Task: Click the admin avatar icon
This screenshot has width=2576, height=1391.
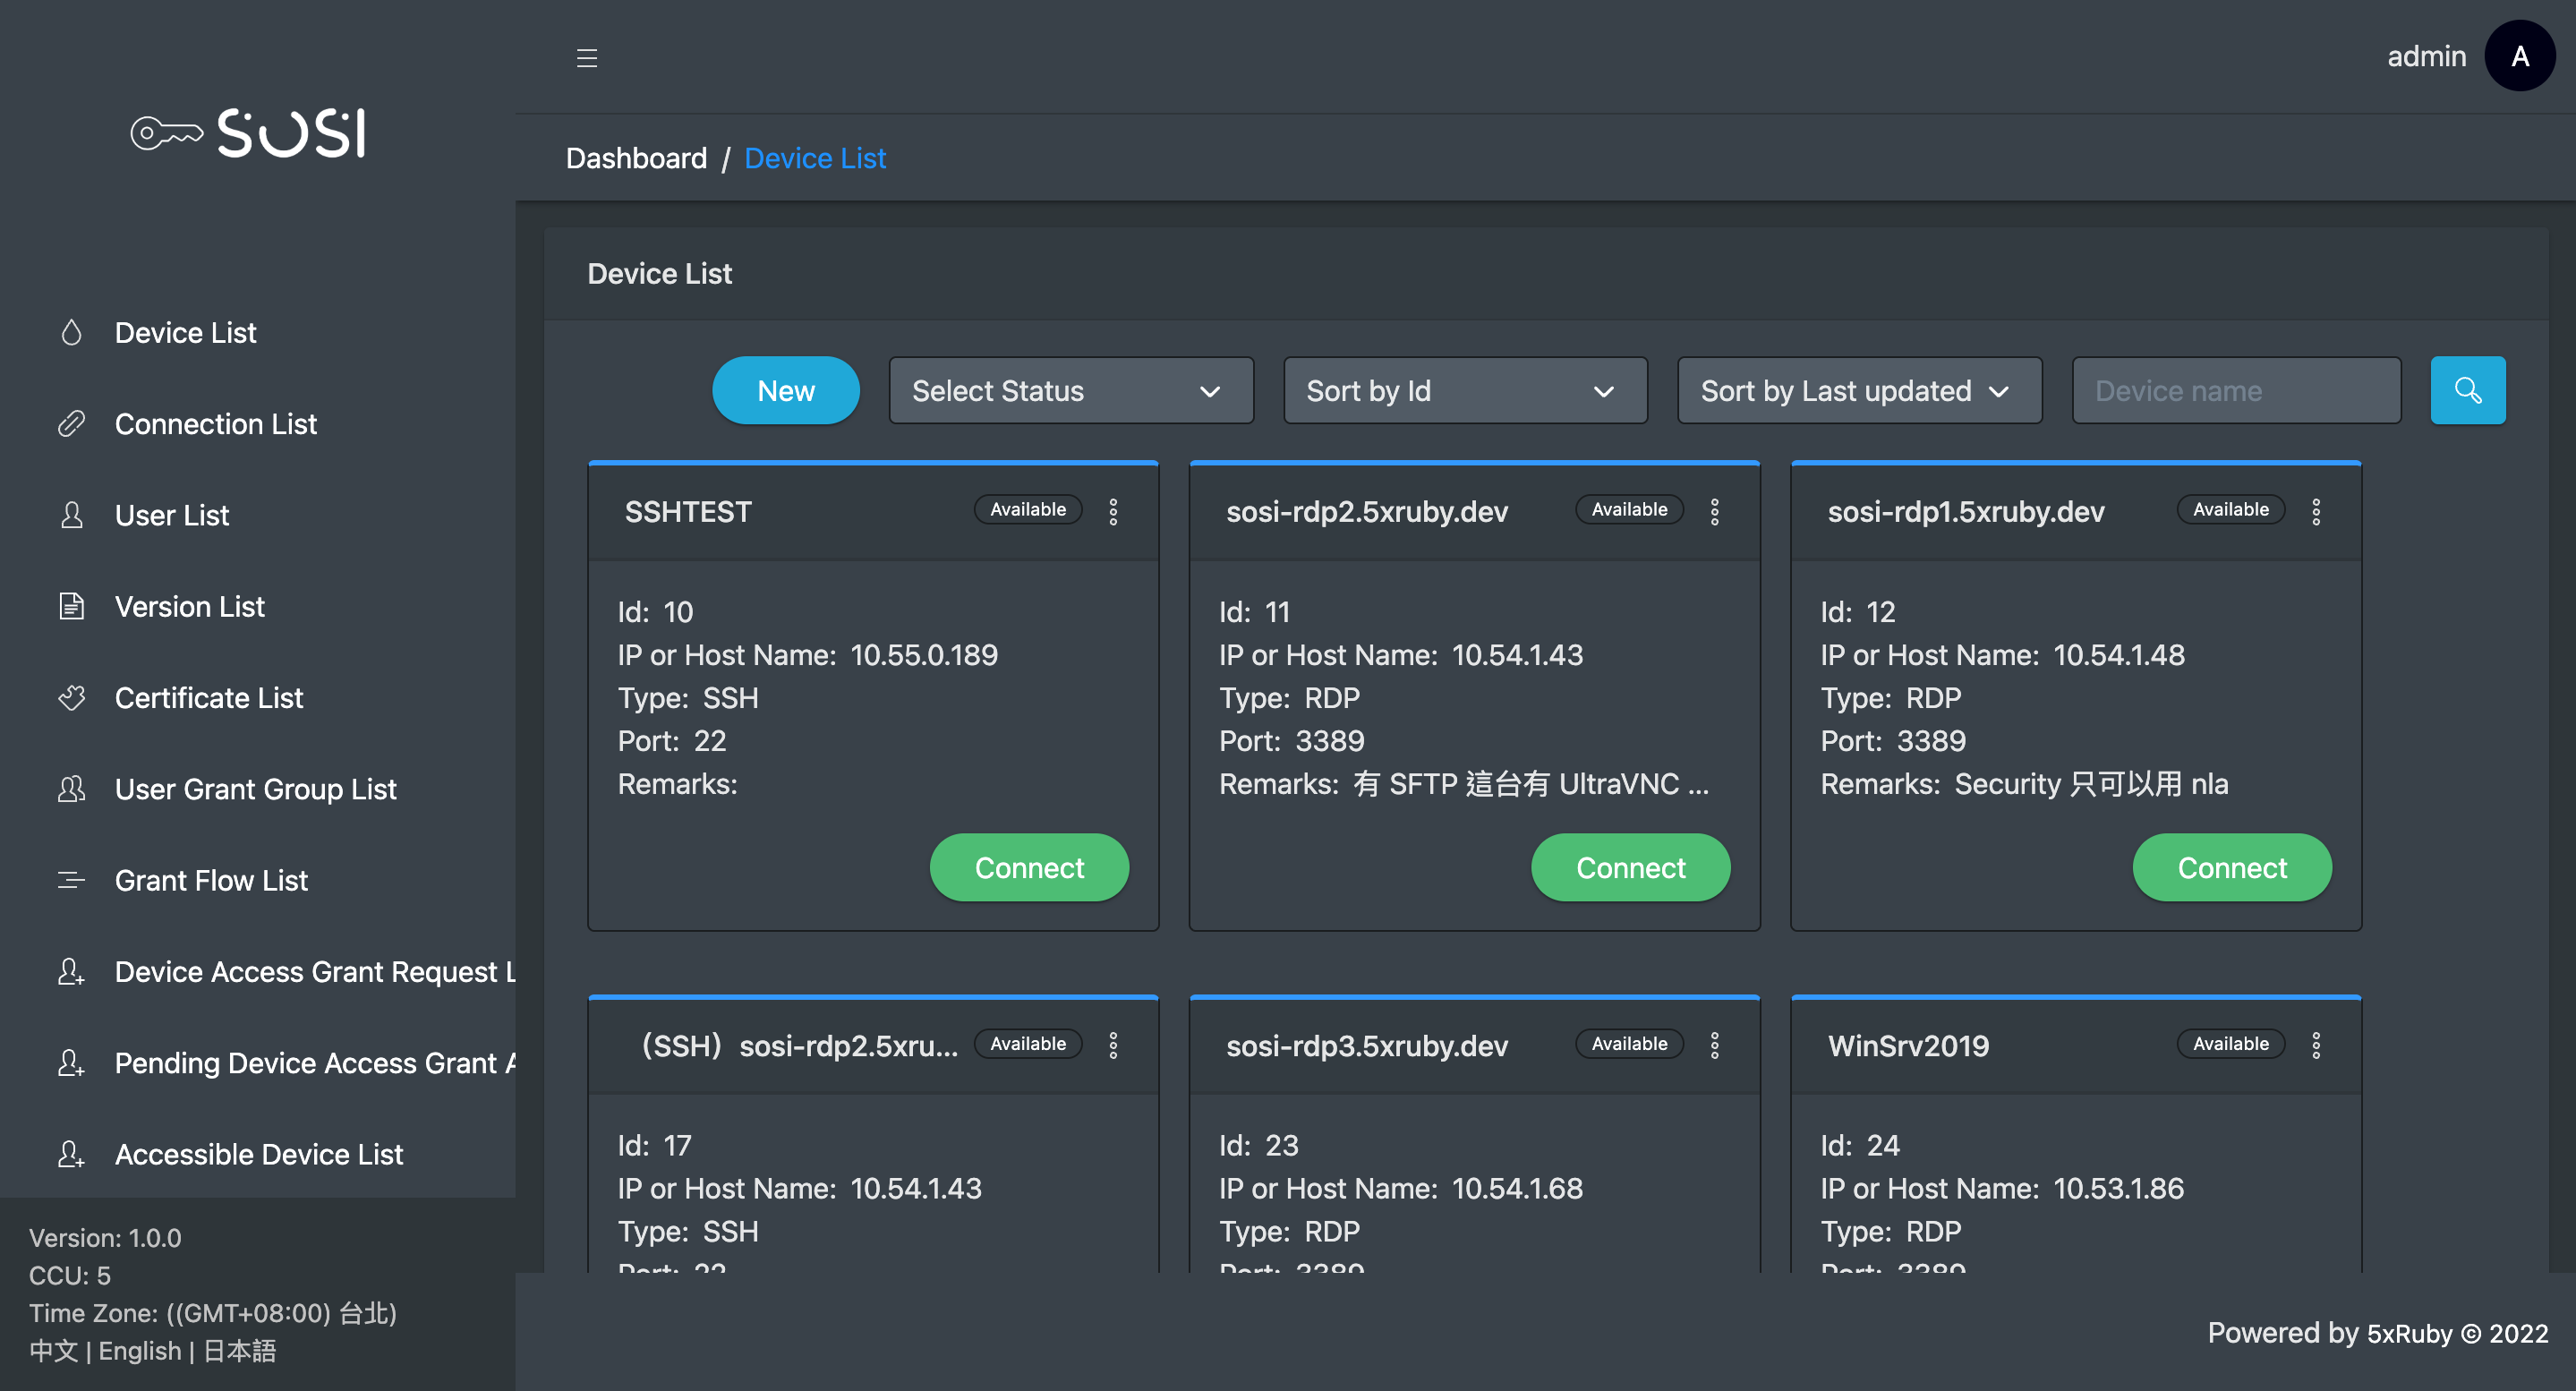Action: point(2520,56)
